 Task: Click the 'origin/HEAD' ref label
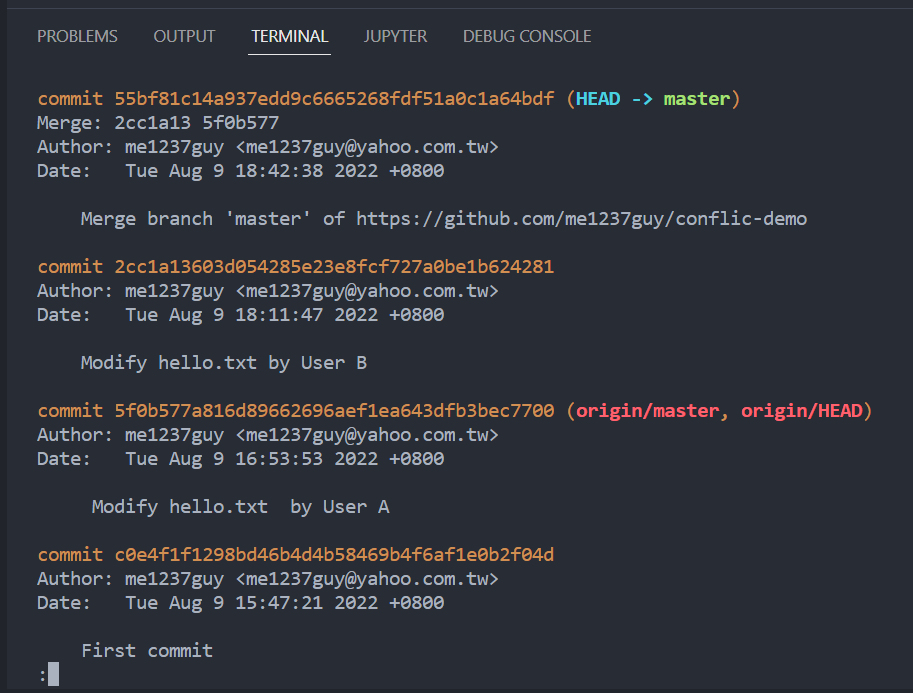(x=801, y=411)
